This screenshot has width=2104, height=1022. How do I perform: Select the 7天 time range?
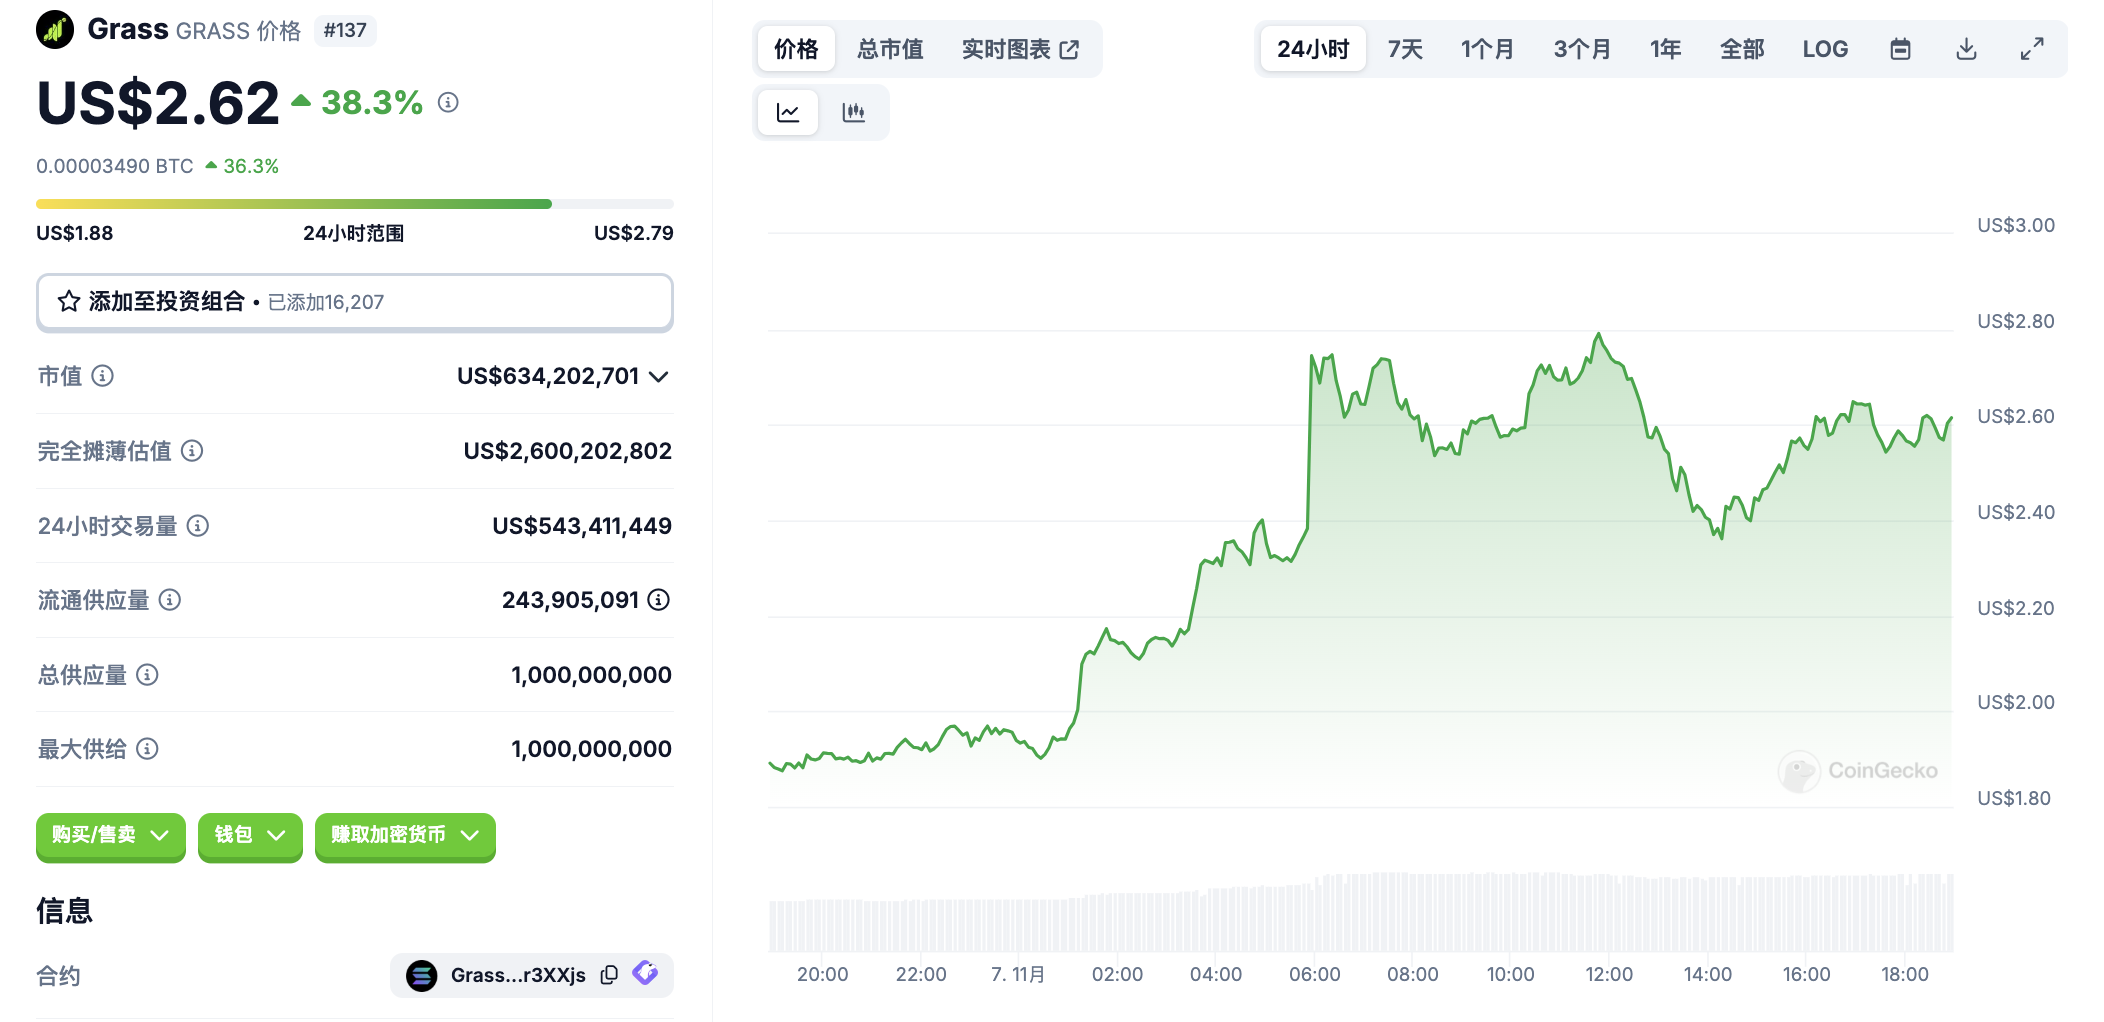tap(1404, 49)
